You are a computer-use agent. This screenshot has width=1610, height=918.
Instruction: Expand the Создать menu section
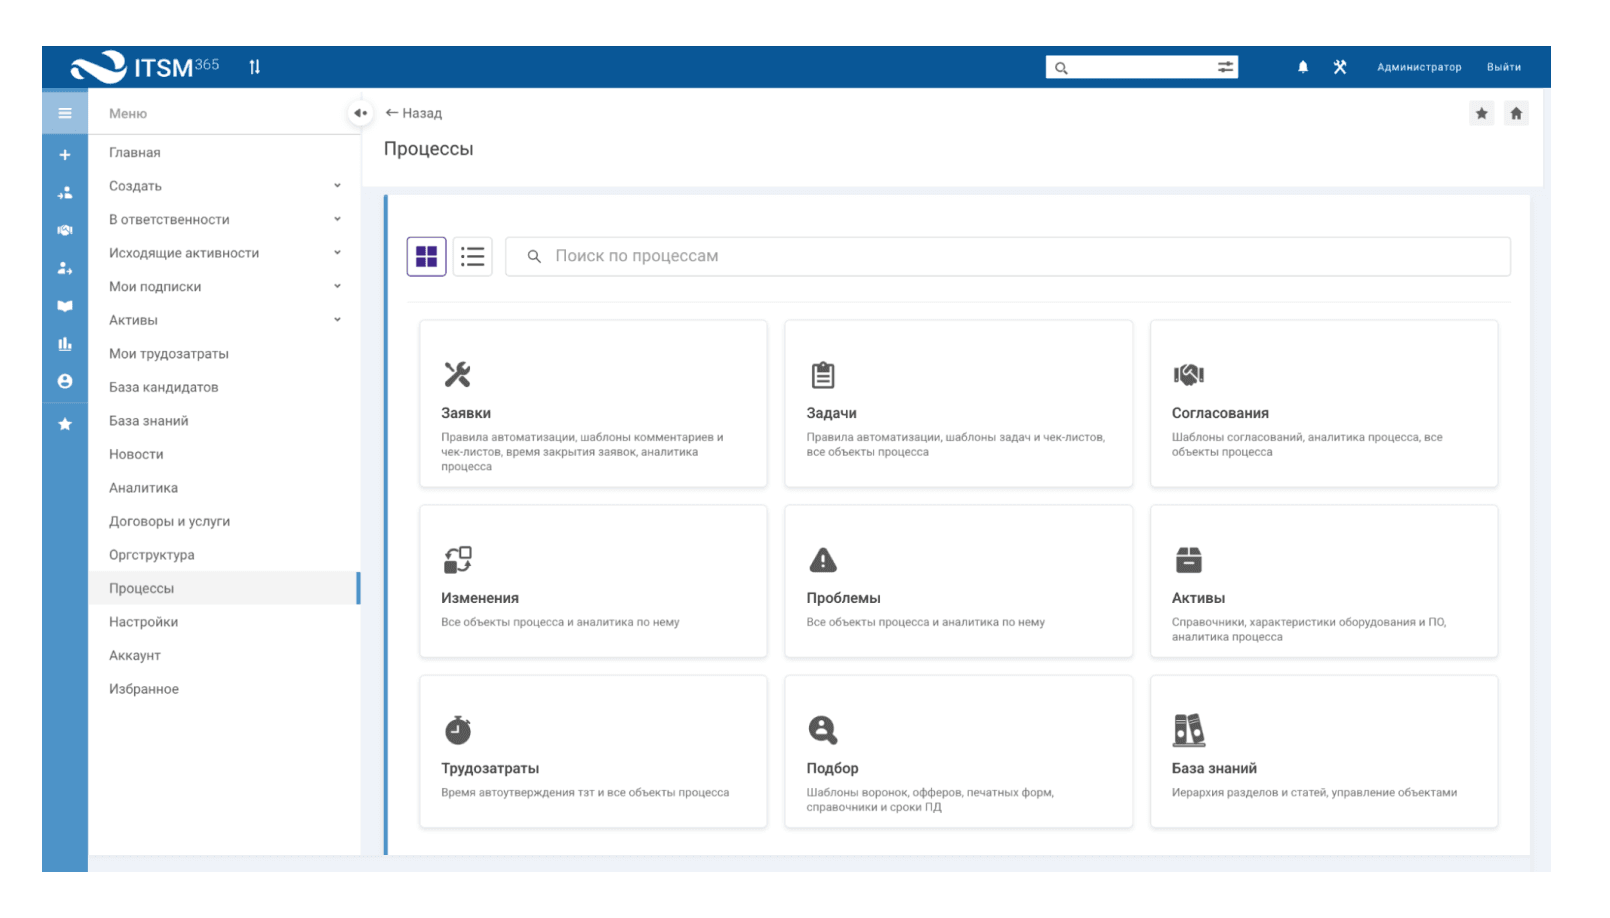[x=337, y=186]
